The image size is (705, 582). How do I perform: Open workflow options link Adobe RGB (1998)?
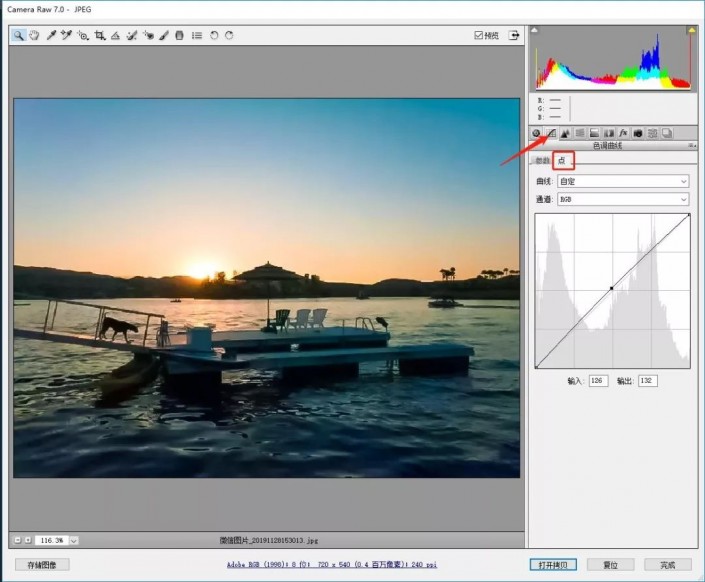(x=332, y=564)
